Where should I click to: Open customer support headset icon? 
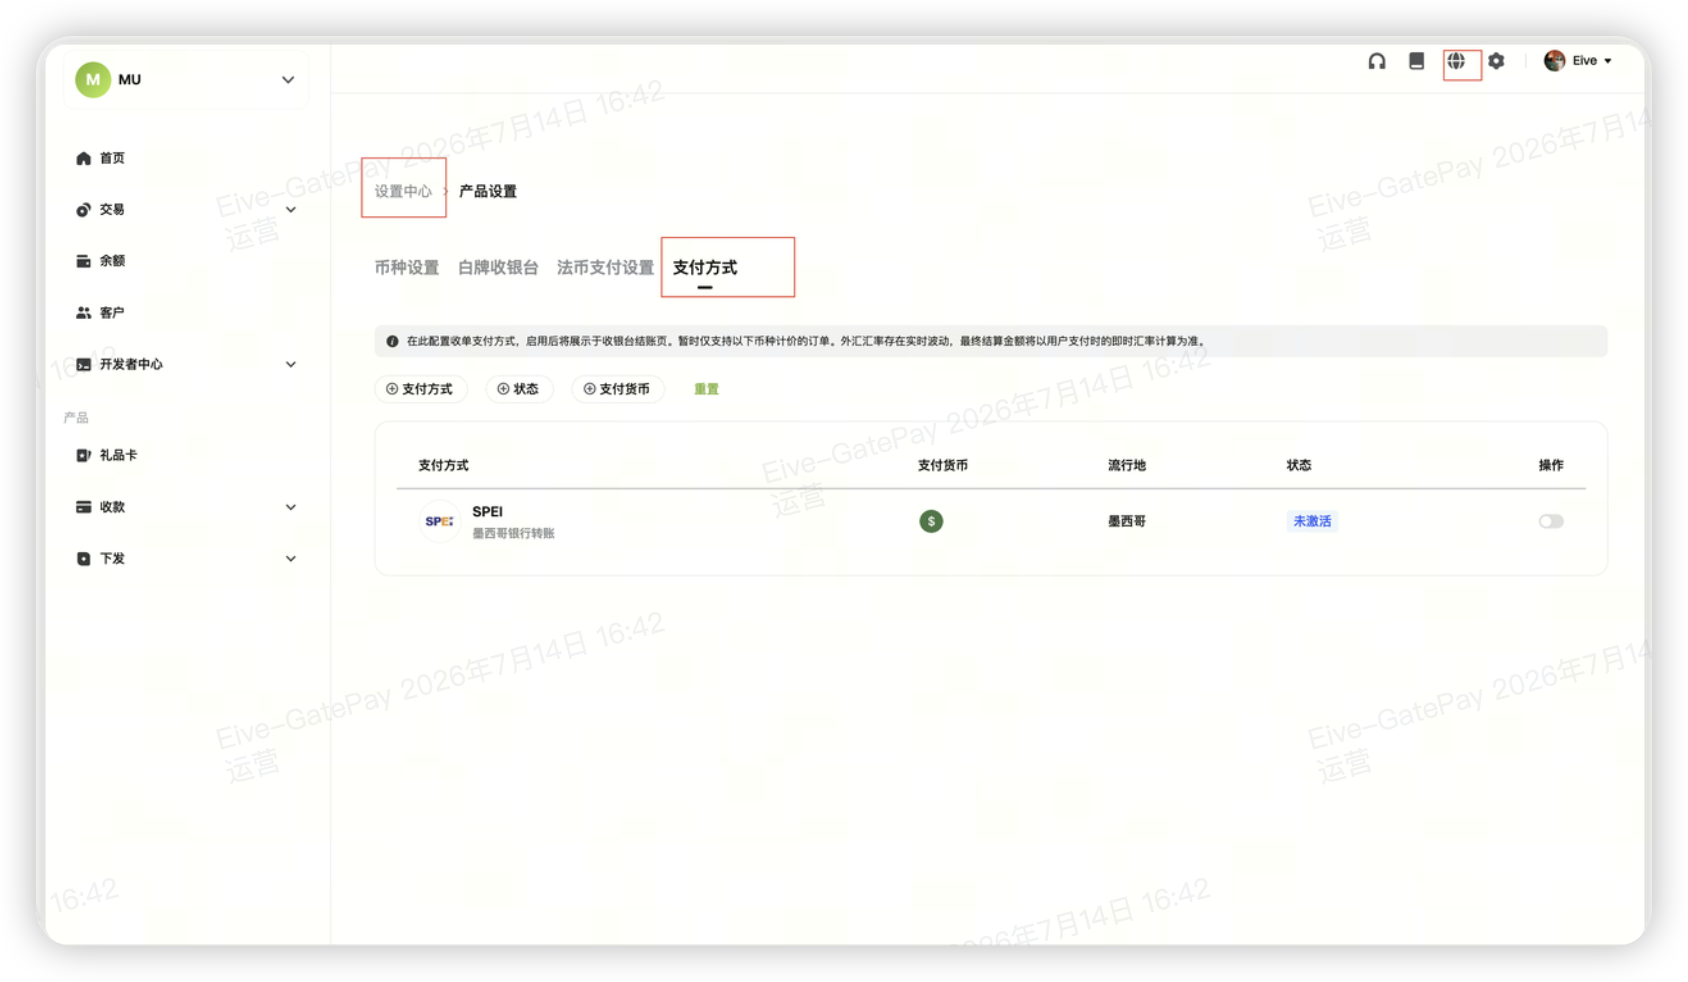[1377, 61]
